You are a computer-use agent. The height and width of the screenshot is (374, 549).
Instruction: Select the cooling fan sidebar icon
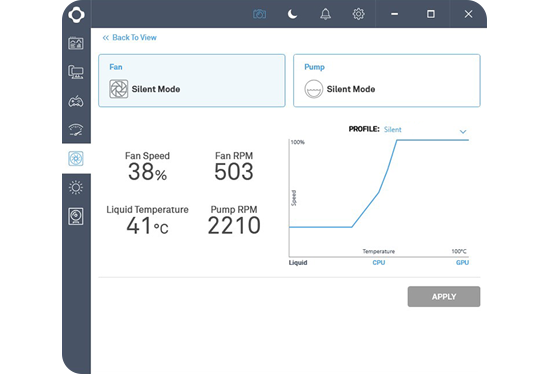coord(76,159)
